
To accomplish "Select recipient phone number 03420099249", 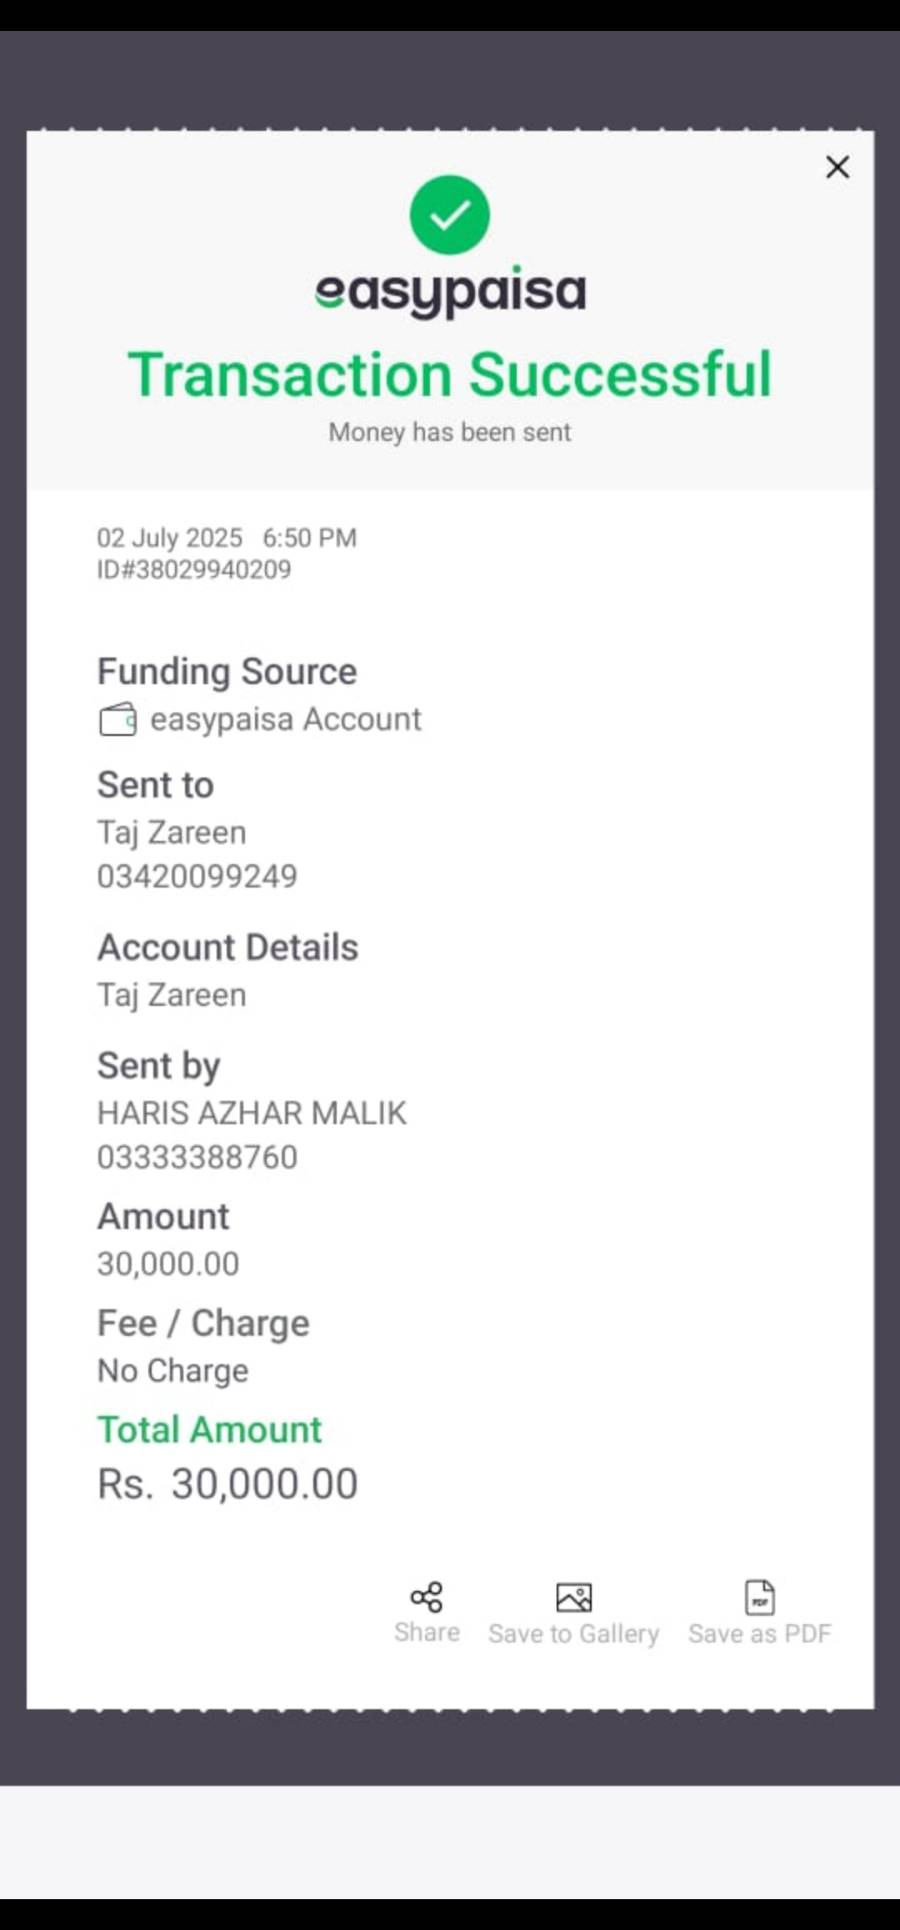I will [197, 876].
